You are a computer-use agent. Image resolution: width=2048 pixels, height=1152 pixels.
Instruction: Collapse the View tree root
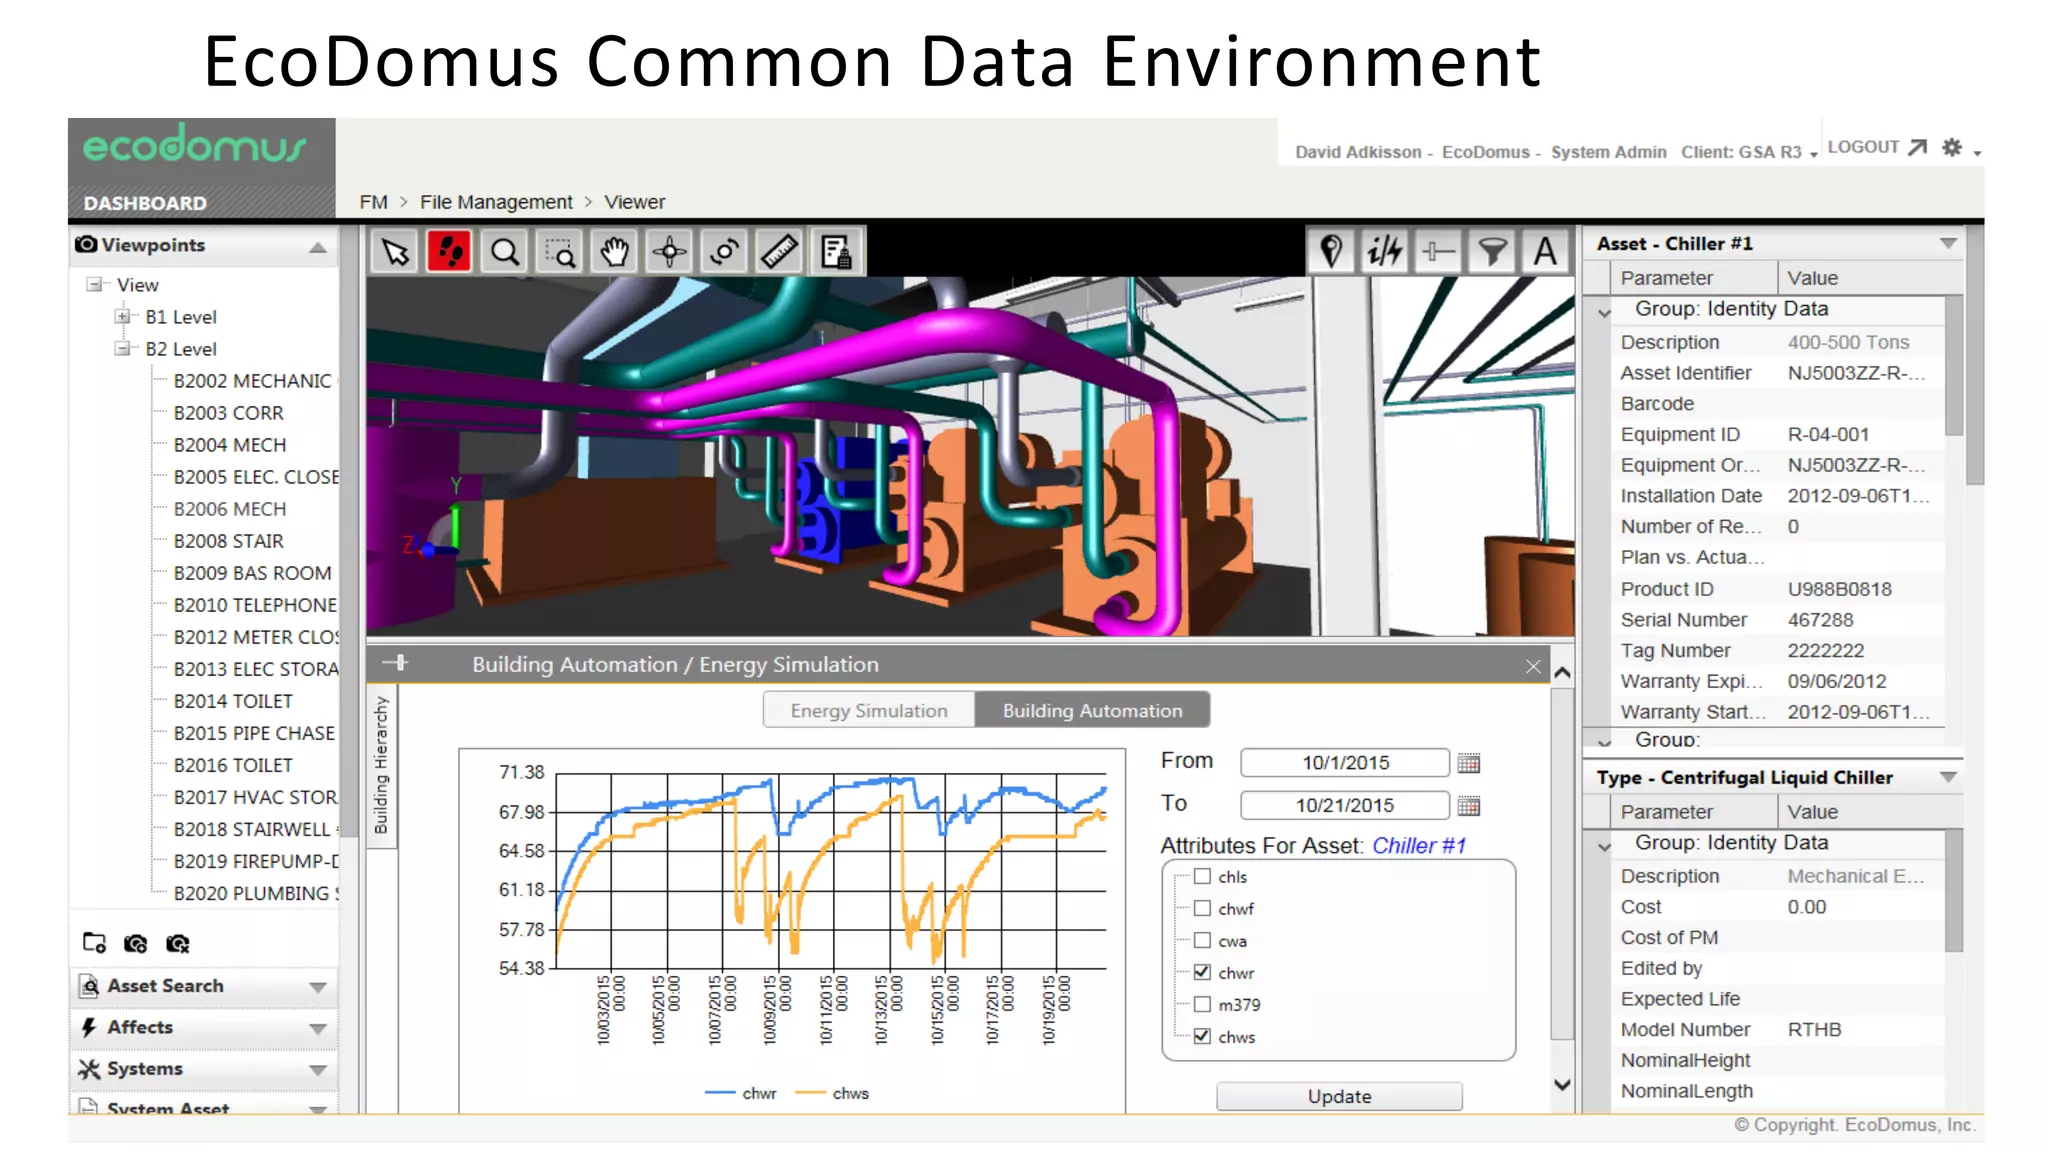coord(94,285)
